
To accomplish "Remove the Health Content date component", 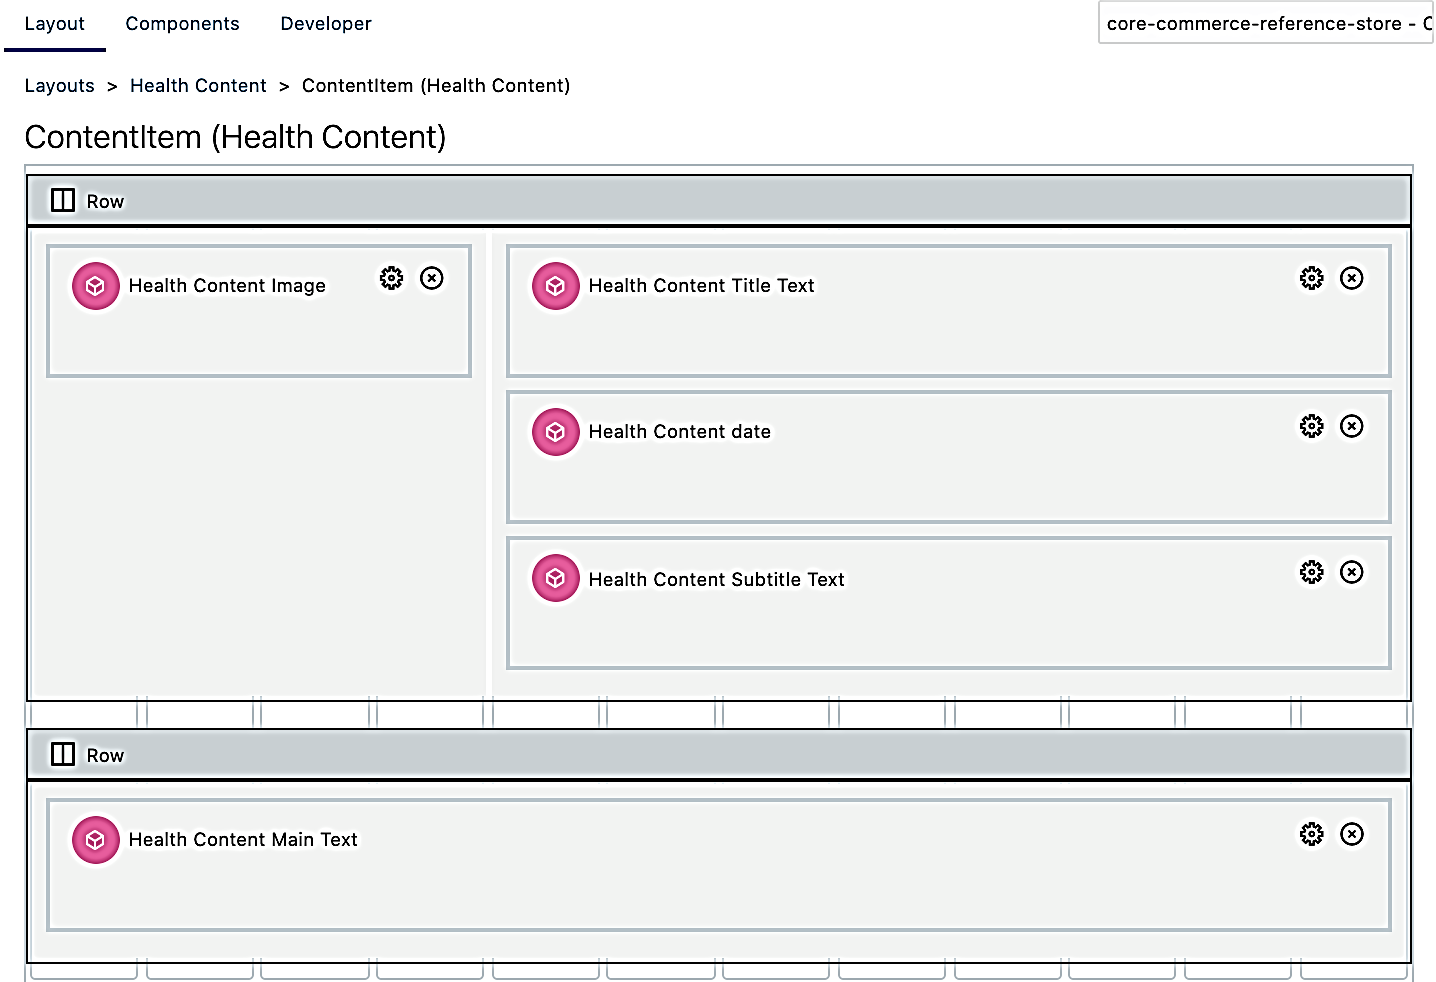I will [x=1352, y=426].
